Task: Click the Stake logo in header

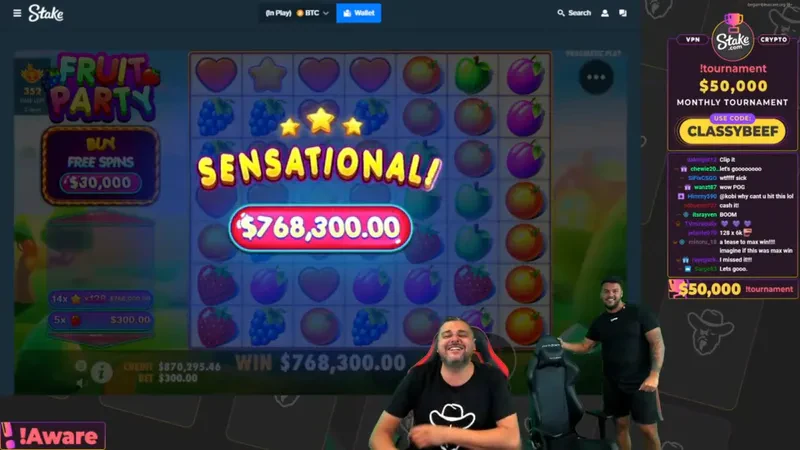Action: (x=45, y=13)
